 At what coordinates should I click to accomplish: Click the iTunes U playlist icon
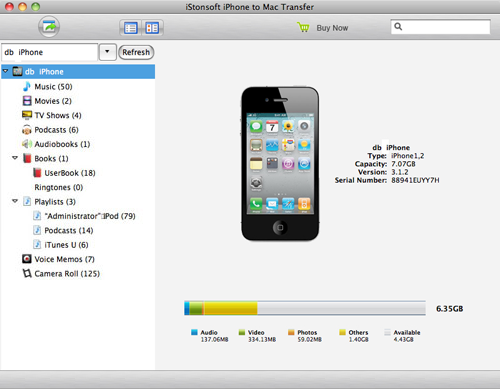(x=37, y=244)
